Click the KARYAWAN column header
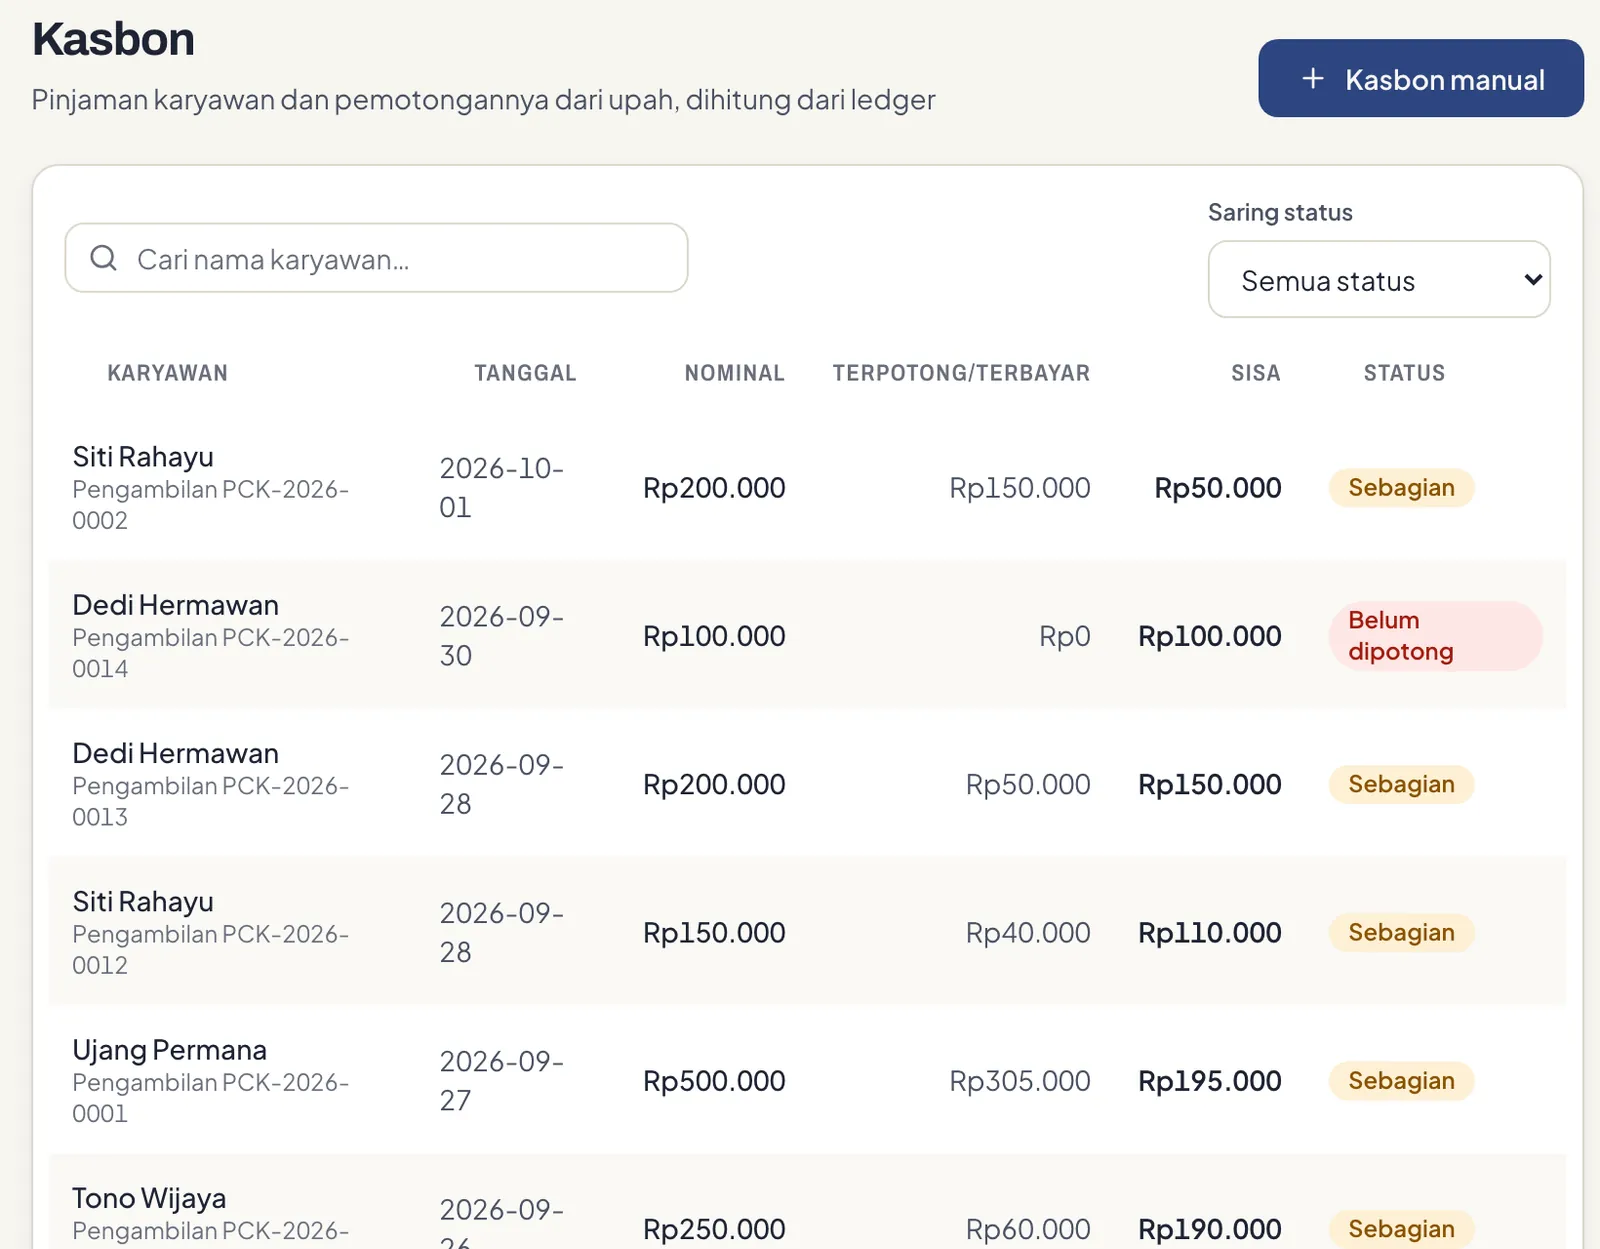This screenshot has height=1249, width=1600. pyautogui.click(x=168, y=373)
